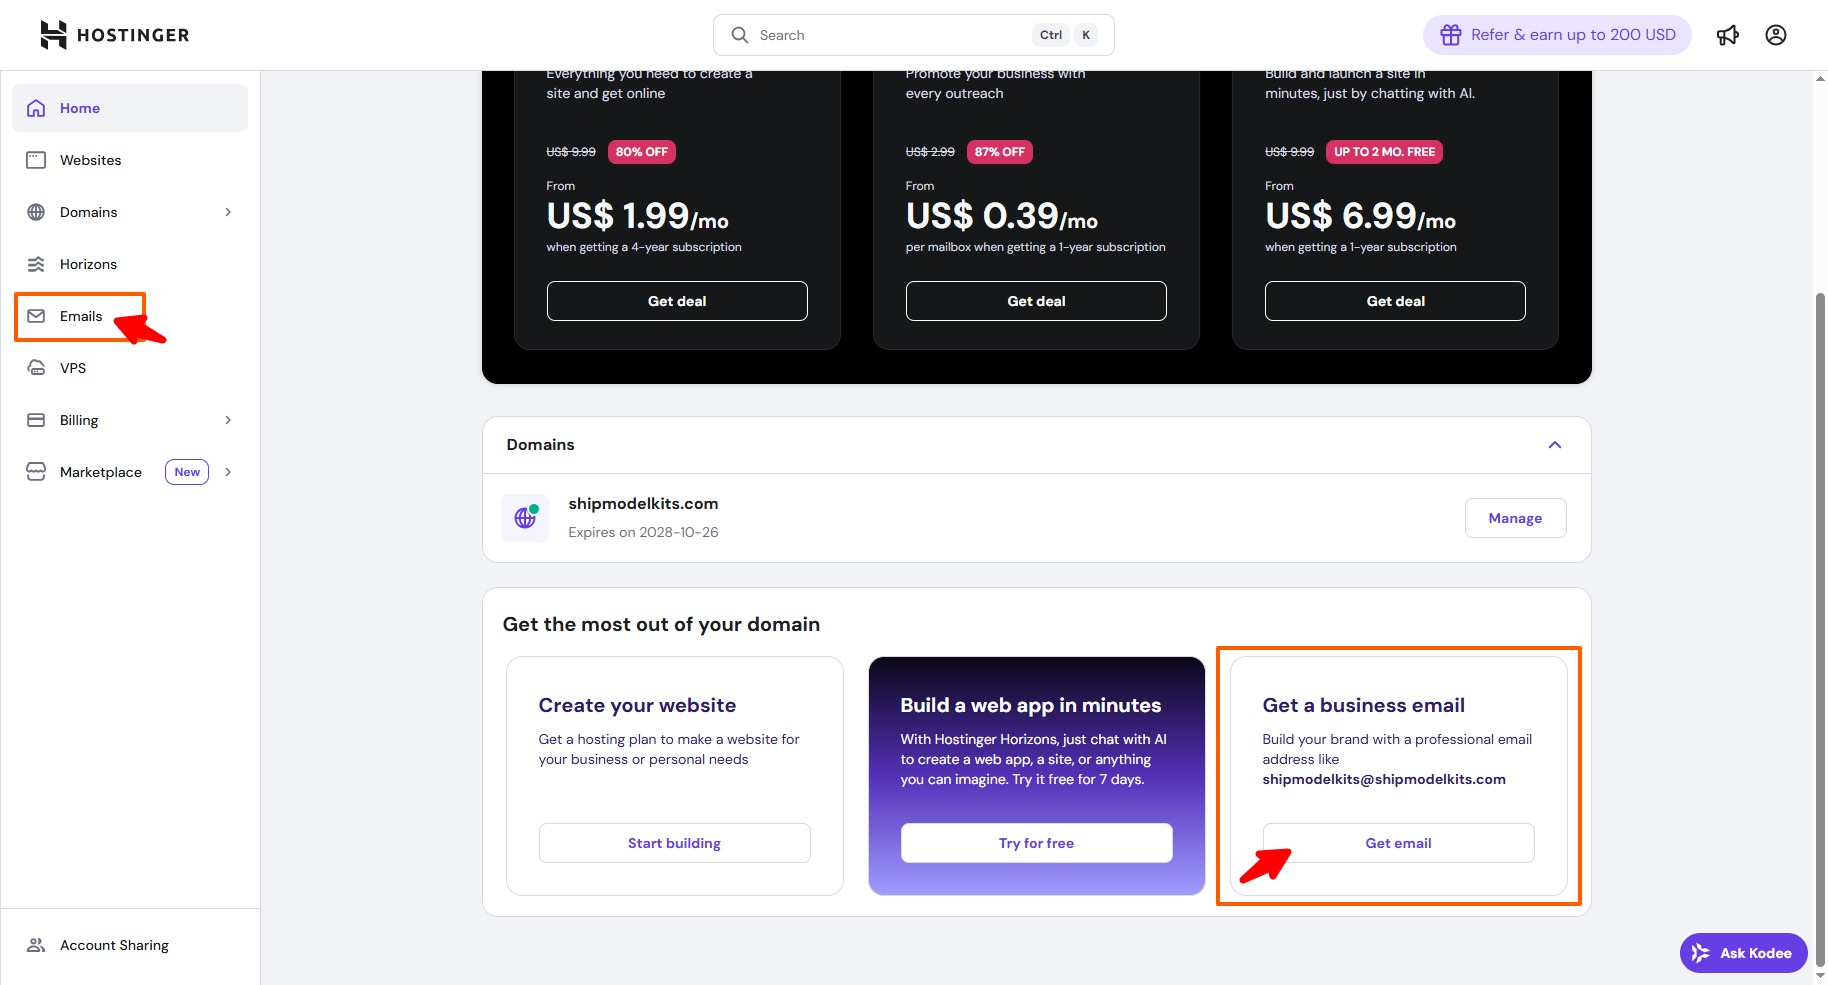Image resolution: width=1828 pixels, height=985 pixels.
Task: Open Refer & earn up to 200 USD
Action: [x=1557, y=35]
